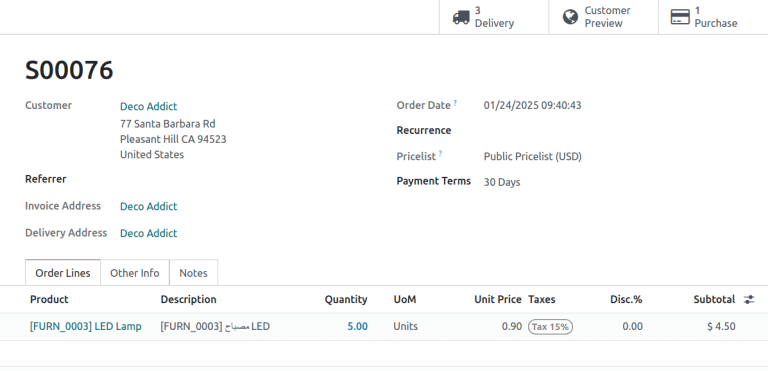The width and height of the screenshot is (768, 371).
Task: Open the 3 Delivery smart button
Action: click(494, 17)
